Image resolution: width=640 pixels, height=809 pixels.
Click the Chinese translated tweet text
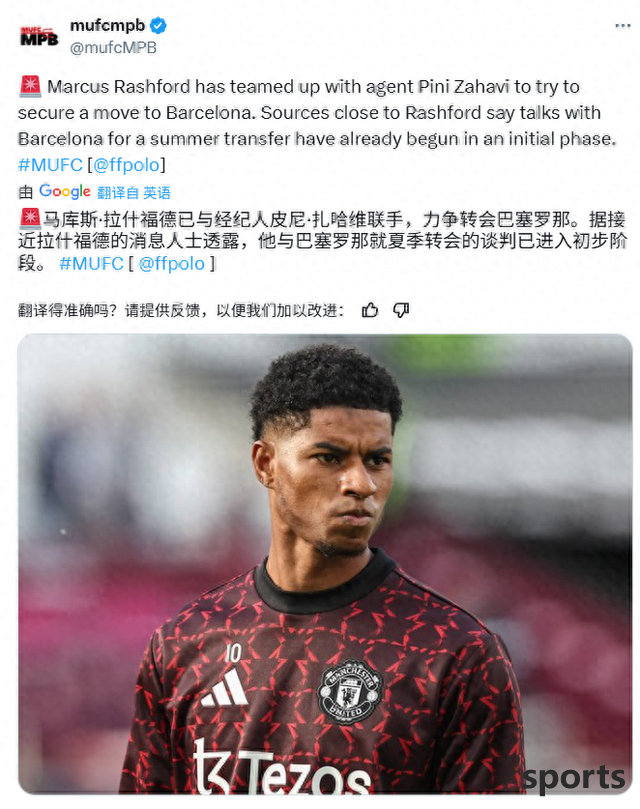point(323,241)
